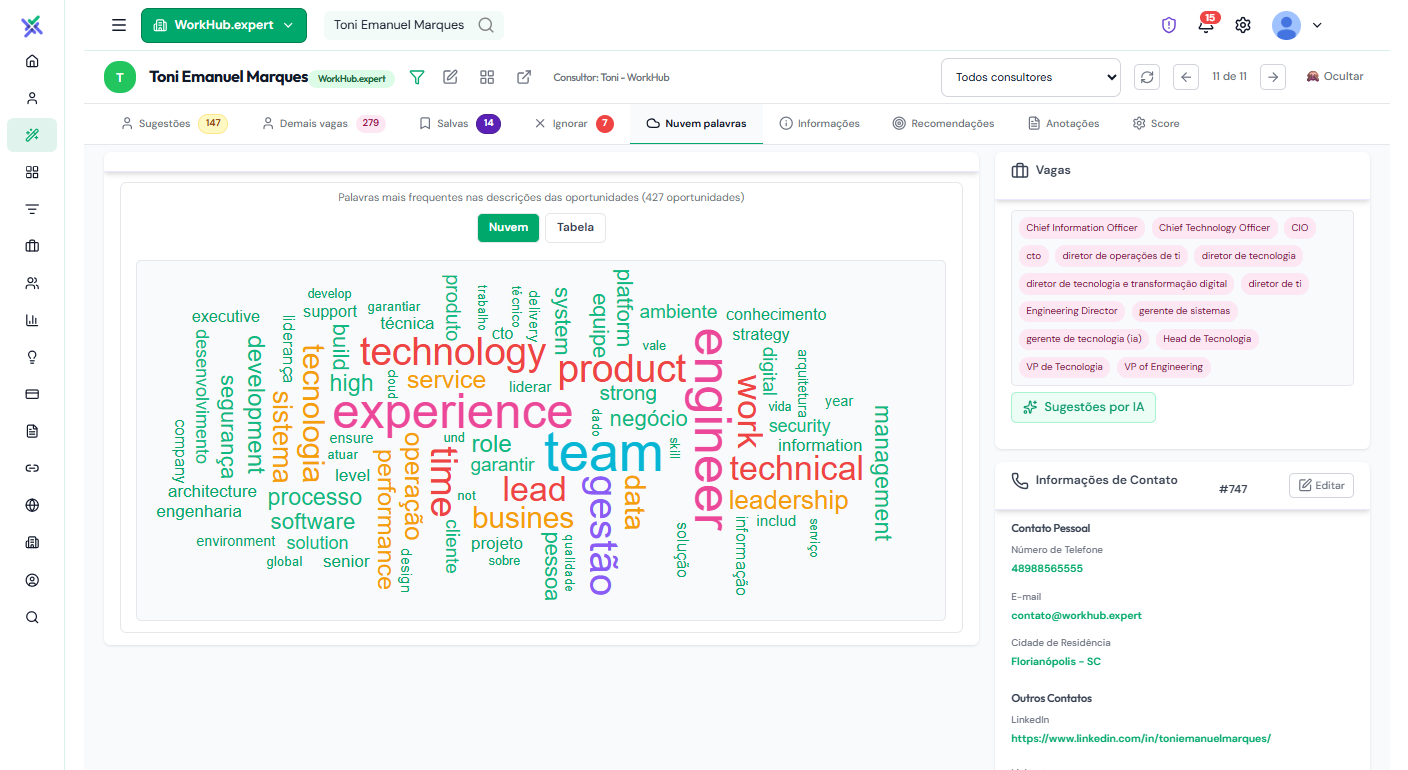Click the user avatar in the top bar
The image size is (1408, 770).
coord(1286,25)
